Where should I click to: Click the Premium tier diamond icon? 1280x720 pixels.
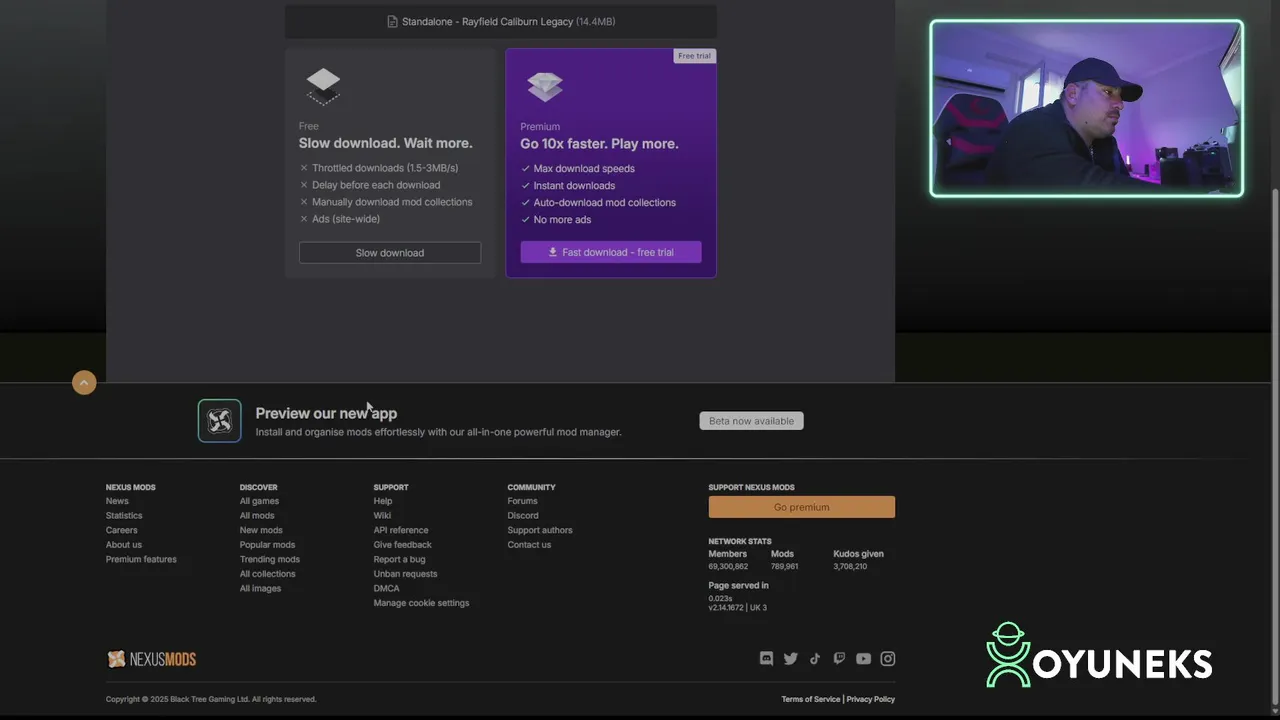545,87
